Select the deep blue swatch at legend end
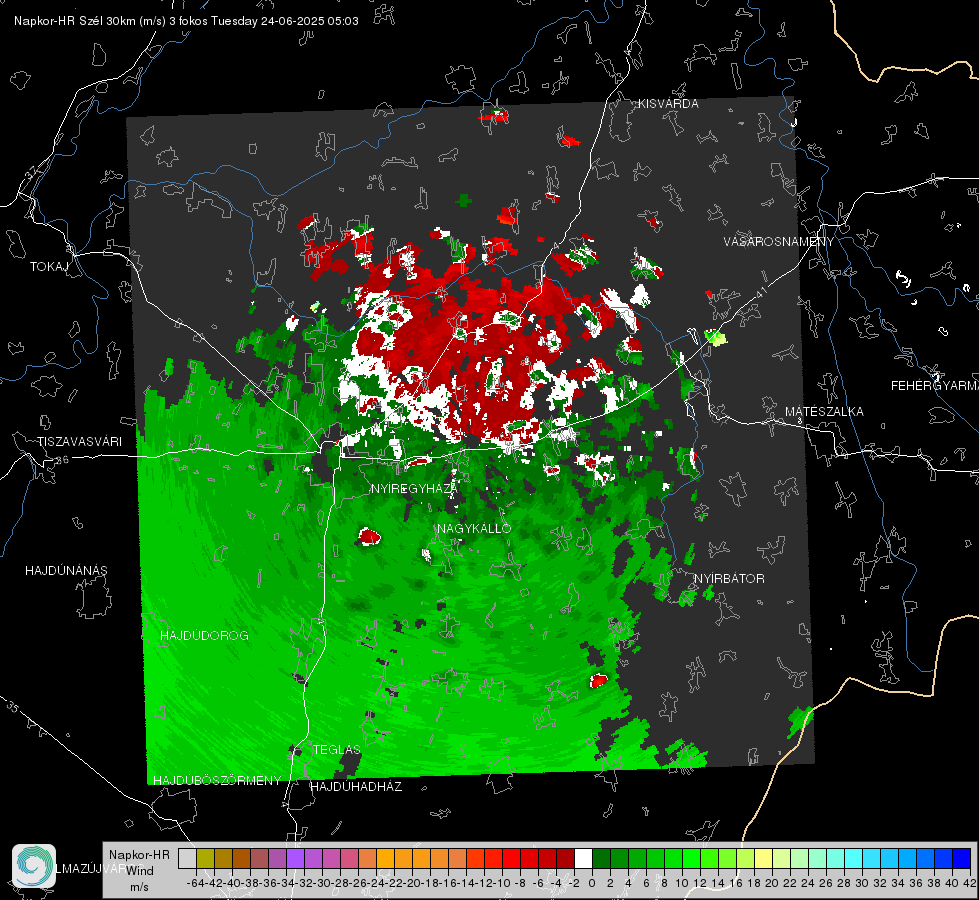979x900 pixels. click(962, 859)
